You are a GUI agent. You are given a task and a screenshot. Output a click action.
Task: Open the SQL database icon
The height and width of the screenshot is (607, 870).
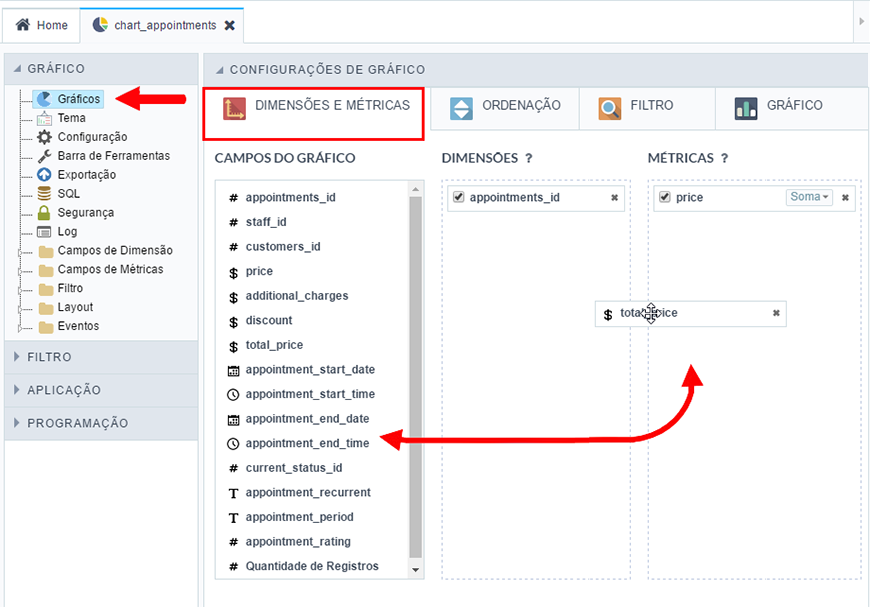(x=44, y=194)
